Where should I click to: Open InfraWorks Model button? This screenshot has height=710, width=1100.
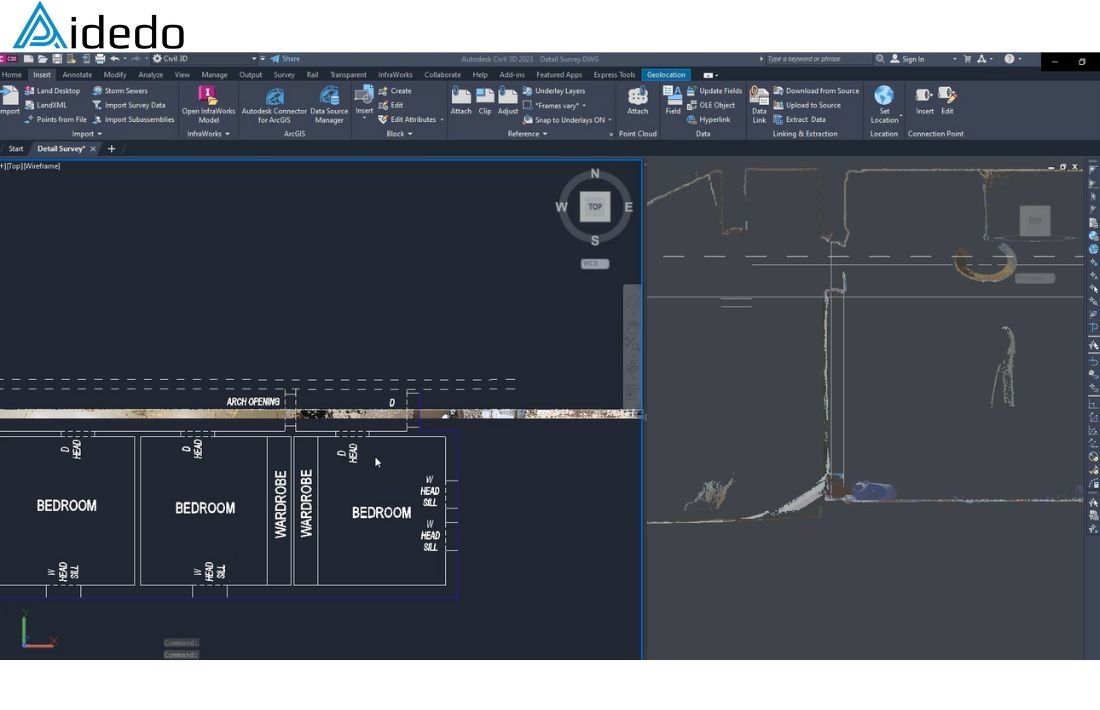tap(208, 105)
